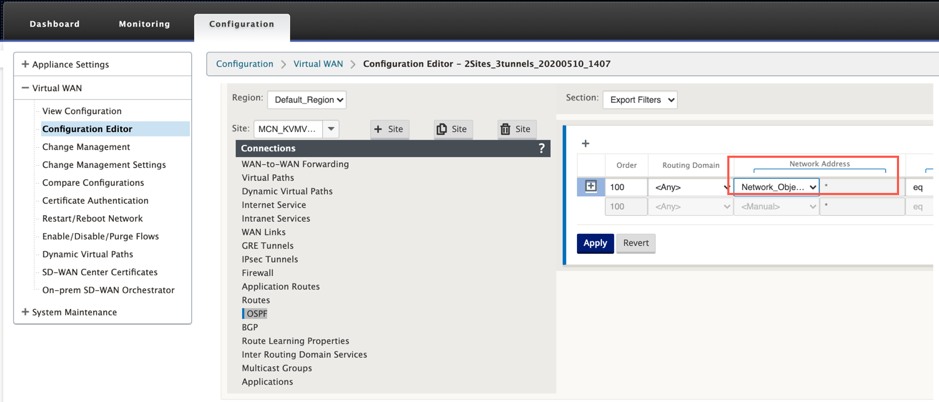Select Internet Service connection

274,205
